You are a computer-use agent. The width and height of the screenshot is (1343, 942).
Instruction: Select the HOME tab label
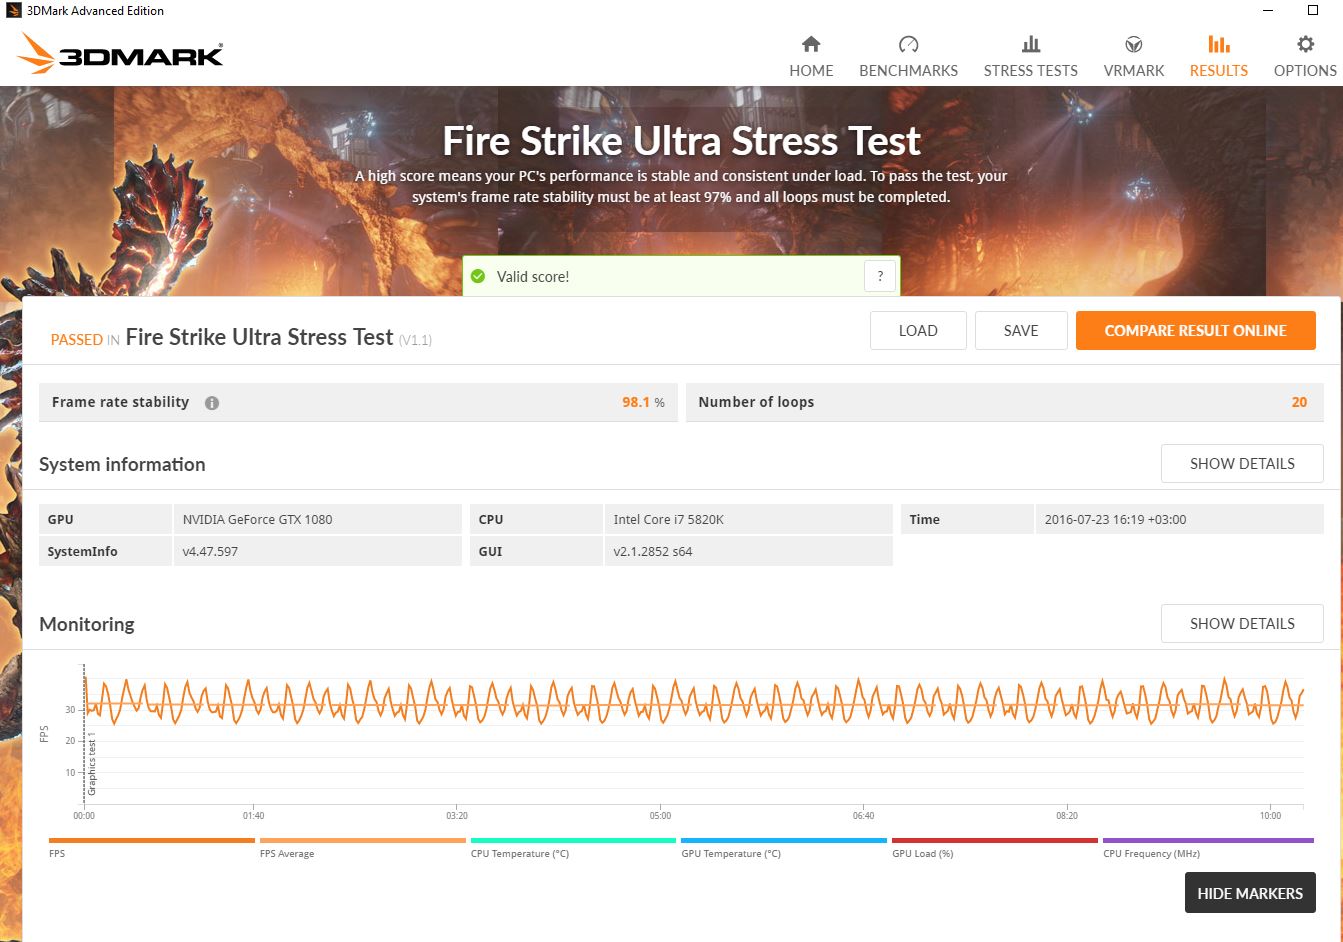pos(811,71)
